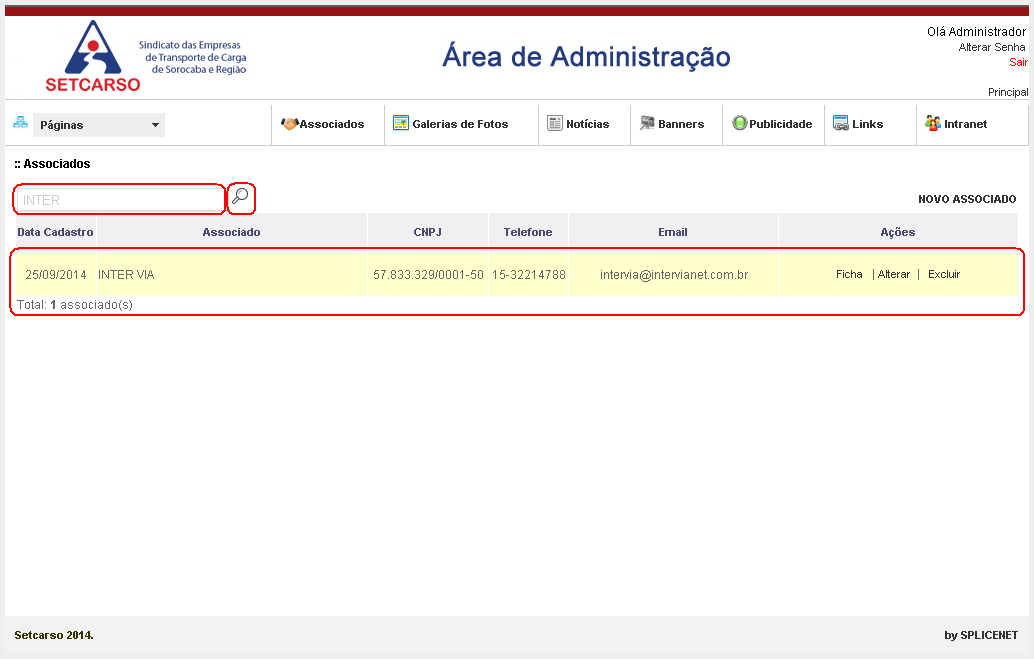Image resolution: width=1034 pixels, height=659 pixels.
Task: Click the email intervia@intervianet.com.br
Action: 674,274
